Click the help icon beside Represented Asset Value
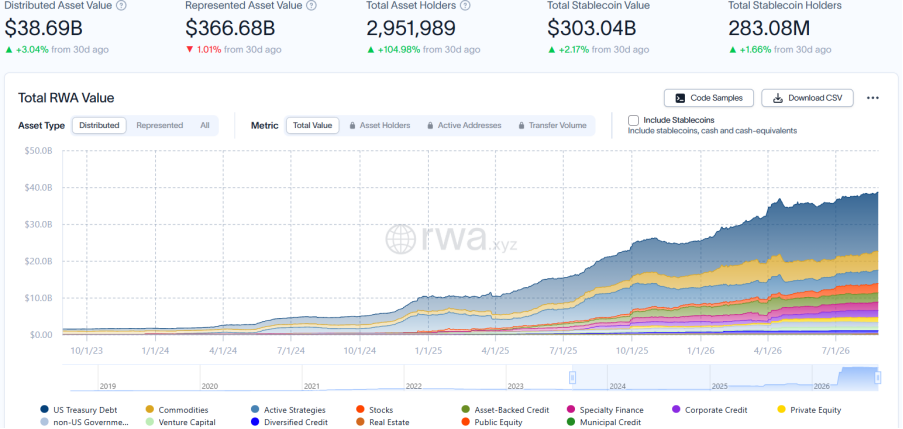 [x=311, y=6]
